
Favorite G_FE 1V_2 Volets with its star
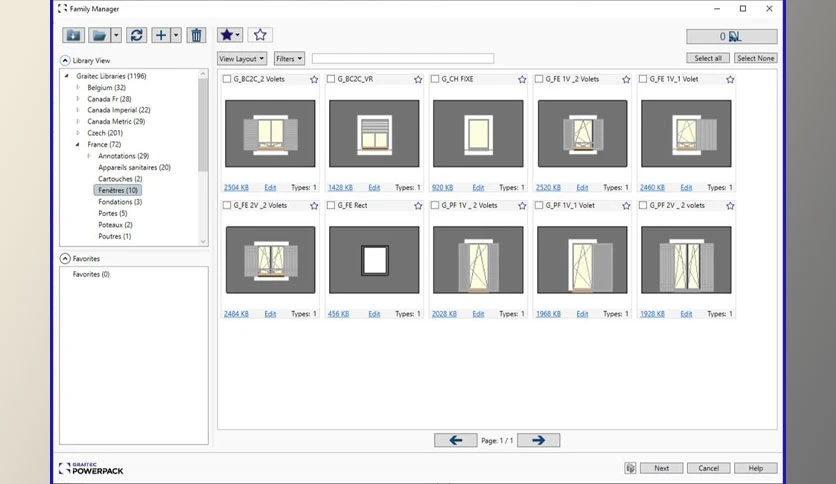626,79
